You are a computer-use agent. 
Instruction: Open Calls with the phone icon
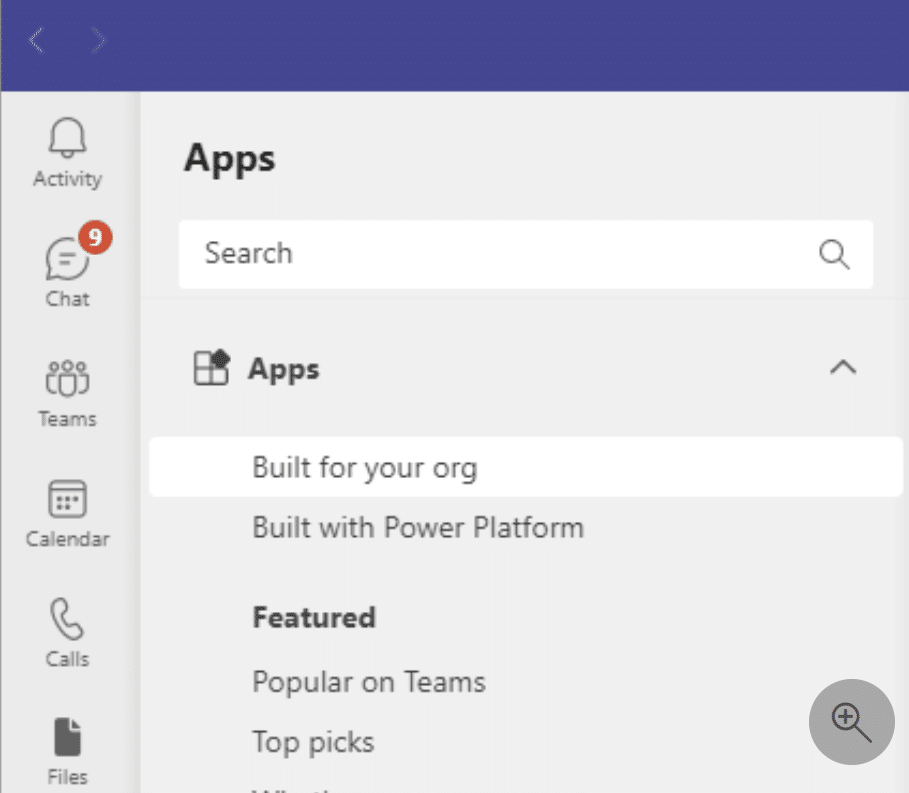pos(67,621)
